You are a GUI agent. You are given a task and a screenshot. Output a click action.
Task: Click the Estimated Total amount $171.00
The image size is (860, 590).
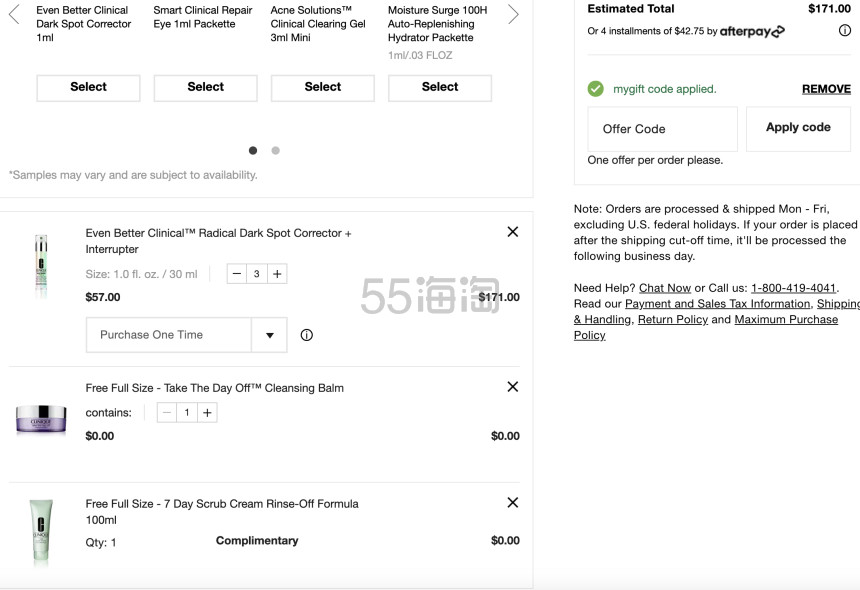tap(829, 9)
